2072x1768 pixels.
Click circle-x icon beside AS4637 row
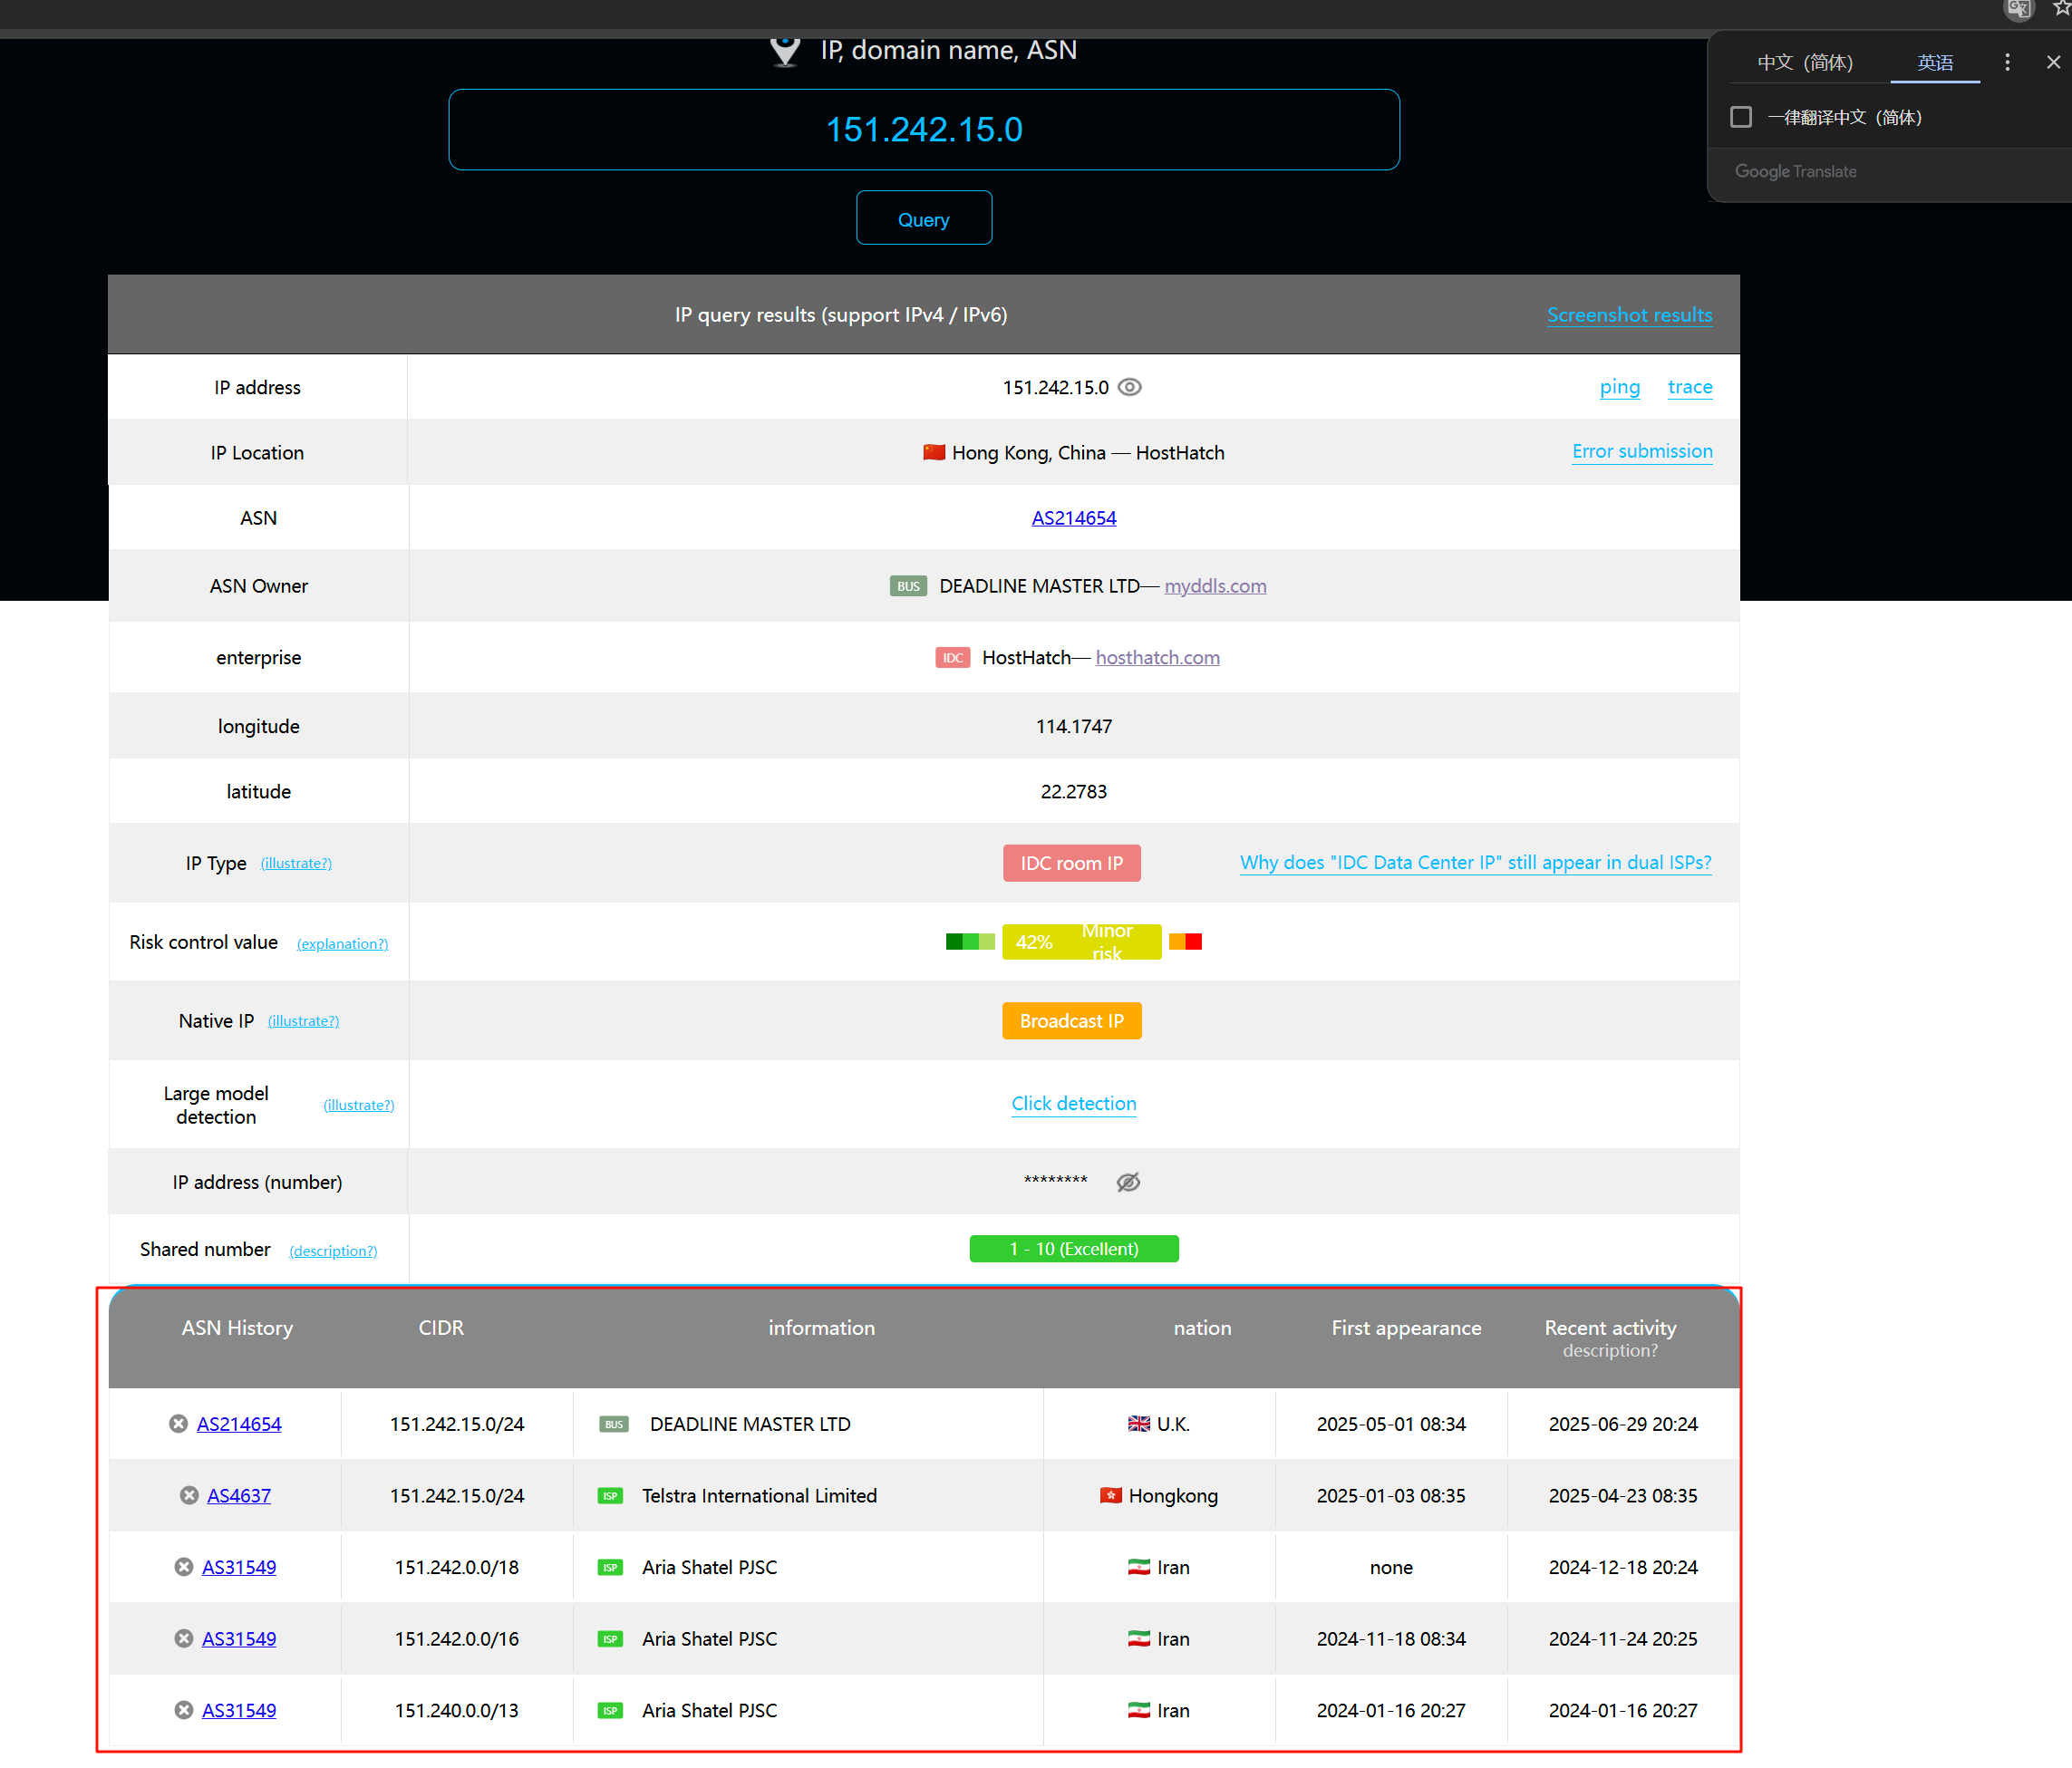coord(189,1495)
